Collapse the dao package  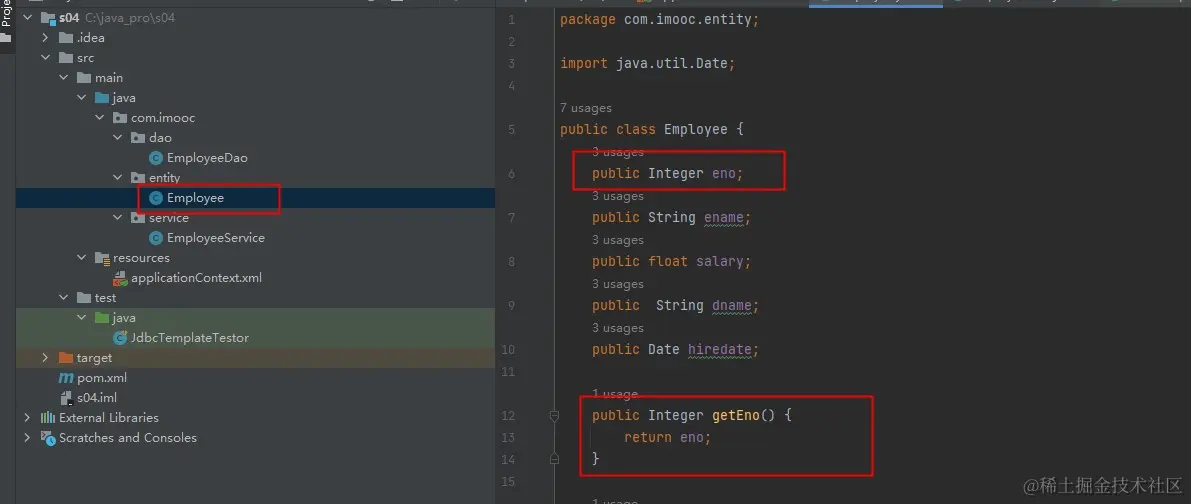(x=117, y=137)
